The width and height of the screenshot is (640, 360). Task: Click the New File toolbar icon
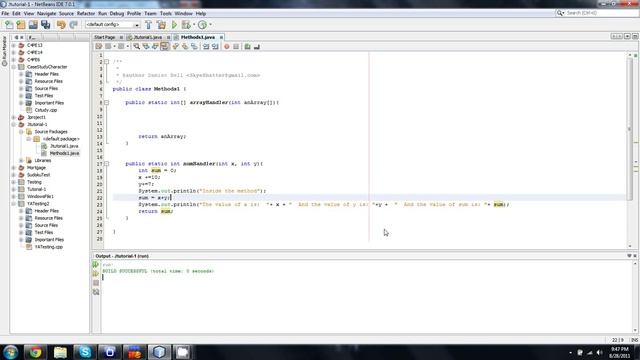tap(9, 25)
